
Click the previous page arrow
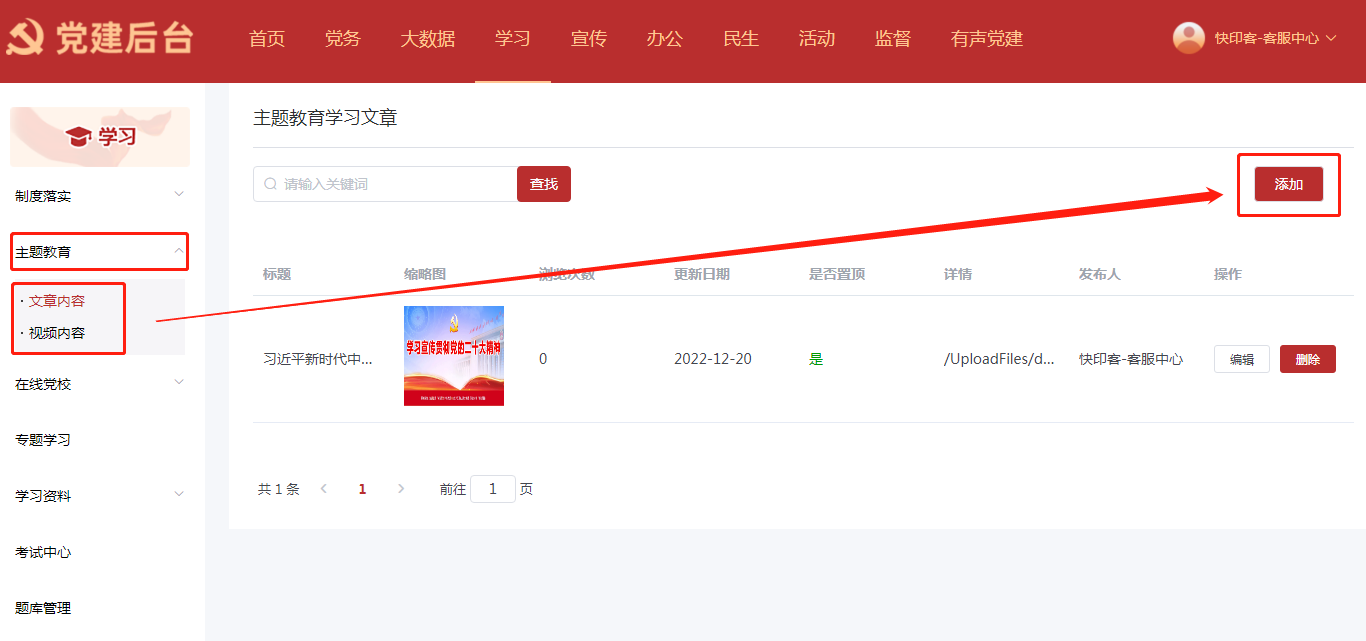coord(323,489)
